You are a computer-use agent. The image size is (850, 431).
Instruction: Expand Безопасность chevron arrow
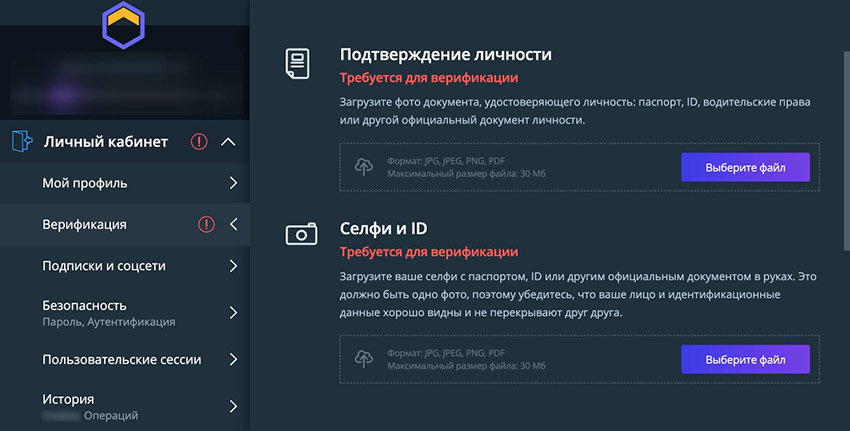pyautogui.click(x=234, y=312)
